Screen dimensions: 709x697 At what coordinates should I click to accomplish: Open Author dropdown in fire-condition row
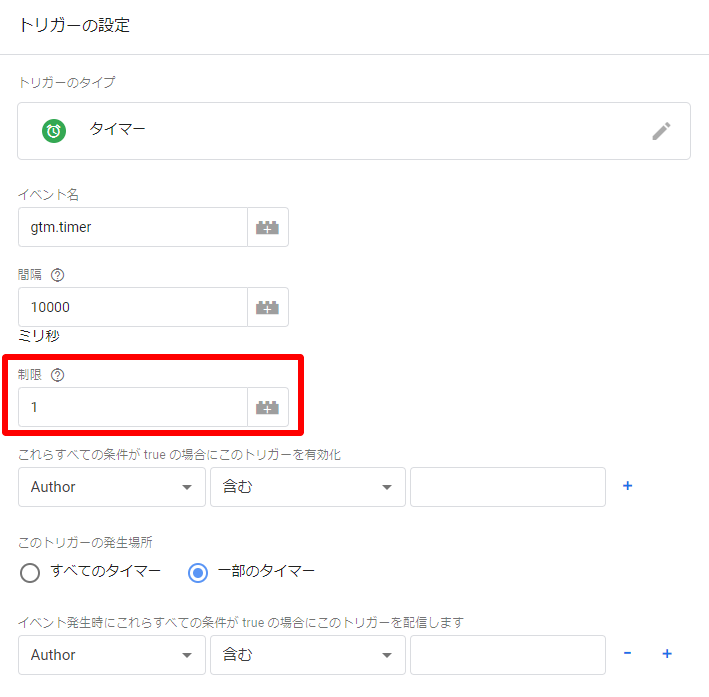coord(112,655)
